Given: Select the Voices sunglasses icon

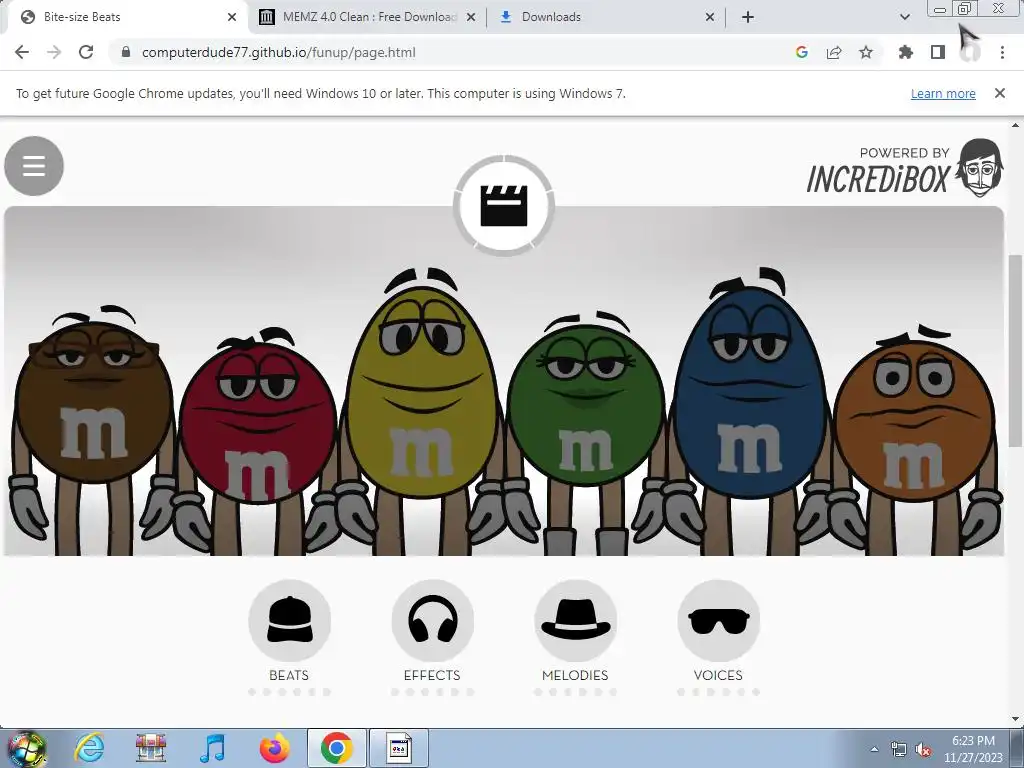Looking at the screenshot, I should pos(718,620).
